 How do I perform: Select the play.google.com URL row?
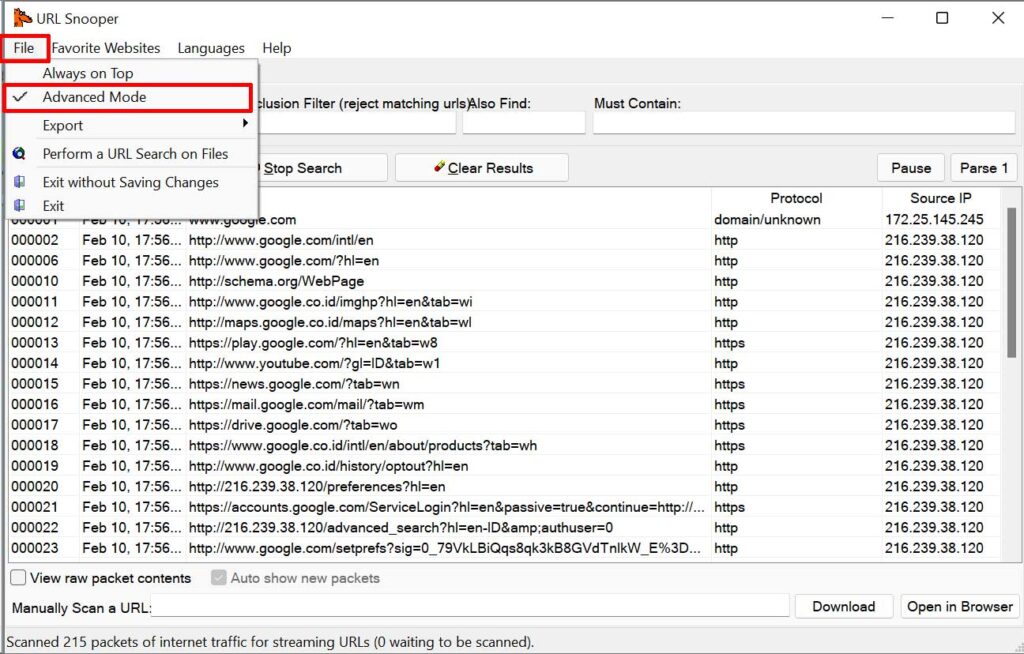(x=504, y=342)
